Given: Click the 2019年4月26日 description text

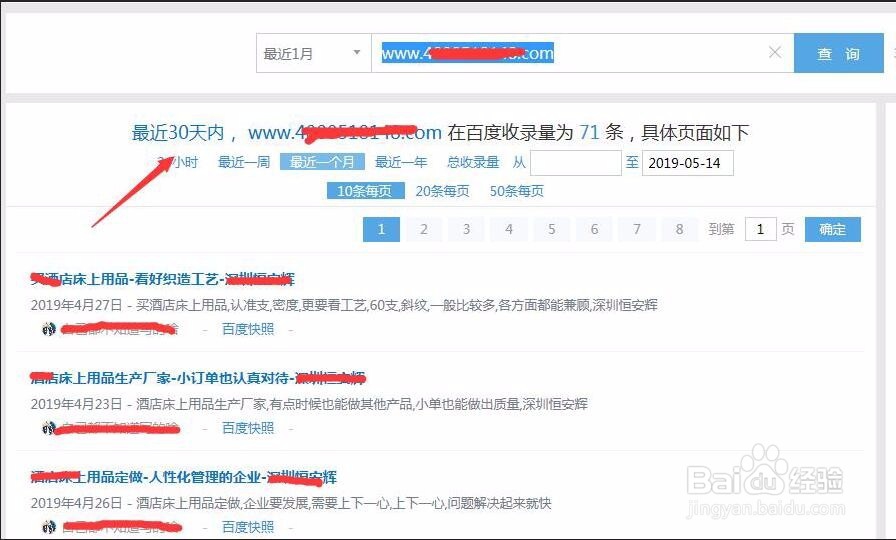Looking at the screenshot, I should (291, 503).
